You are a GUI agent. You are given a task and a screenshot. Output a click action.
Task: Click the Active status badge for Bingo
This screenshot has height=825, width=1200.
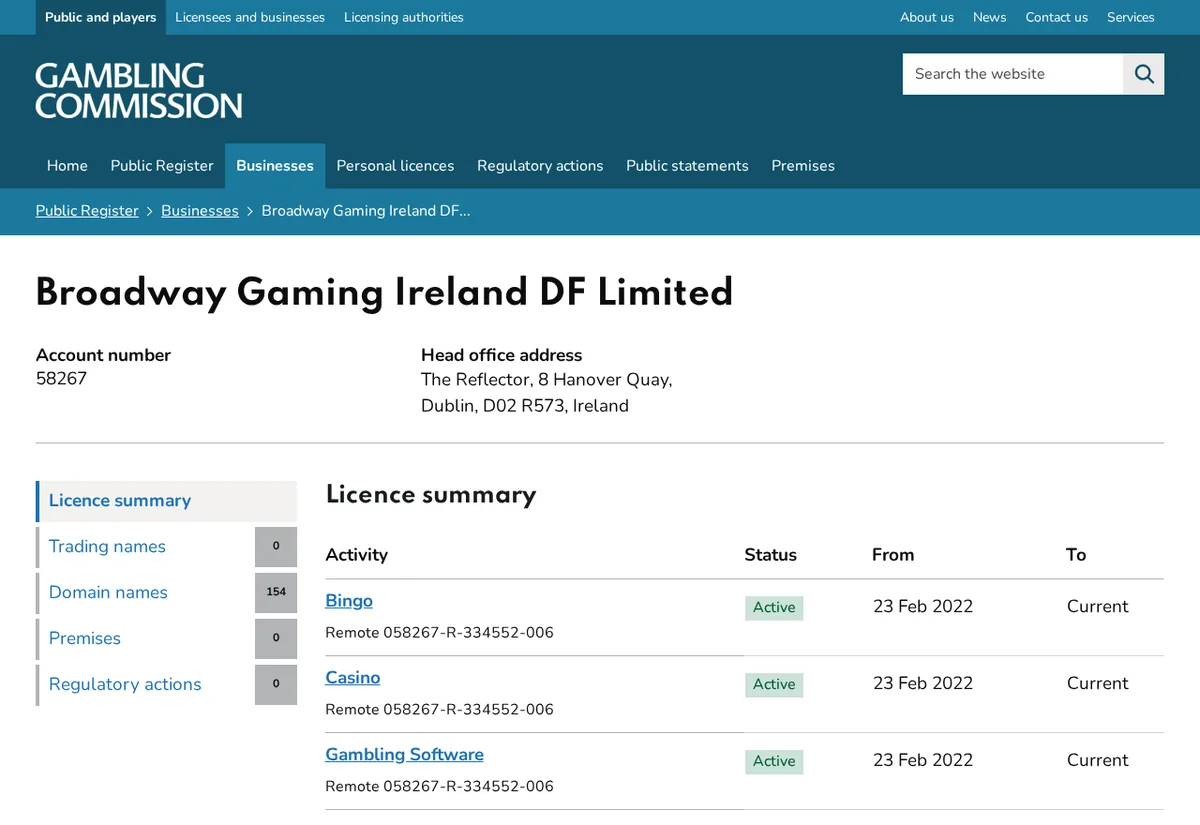point(774,608)
